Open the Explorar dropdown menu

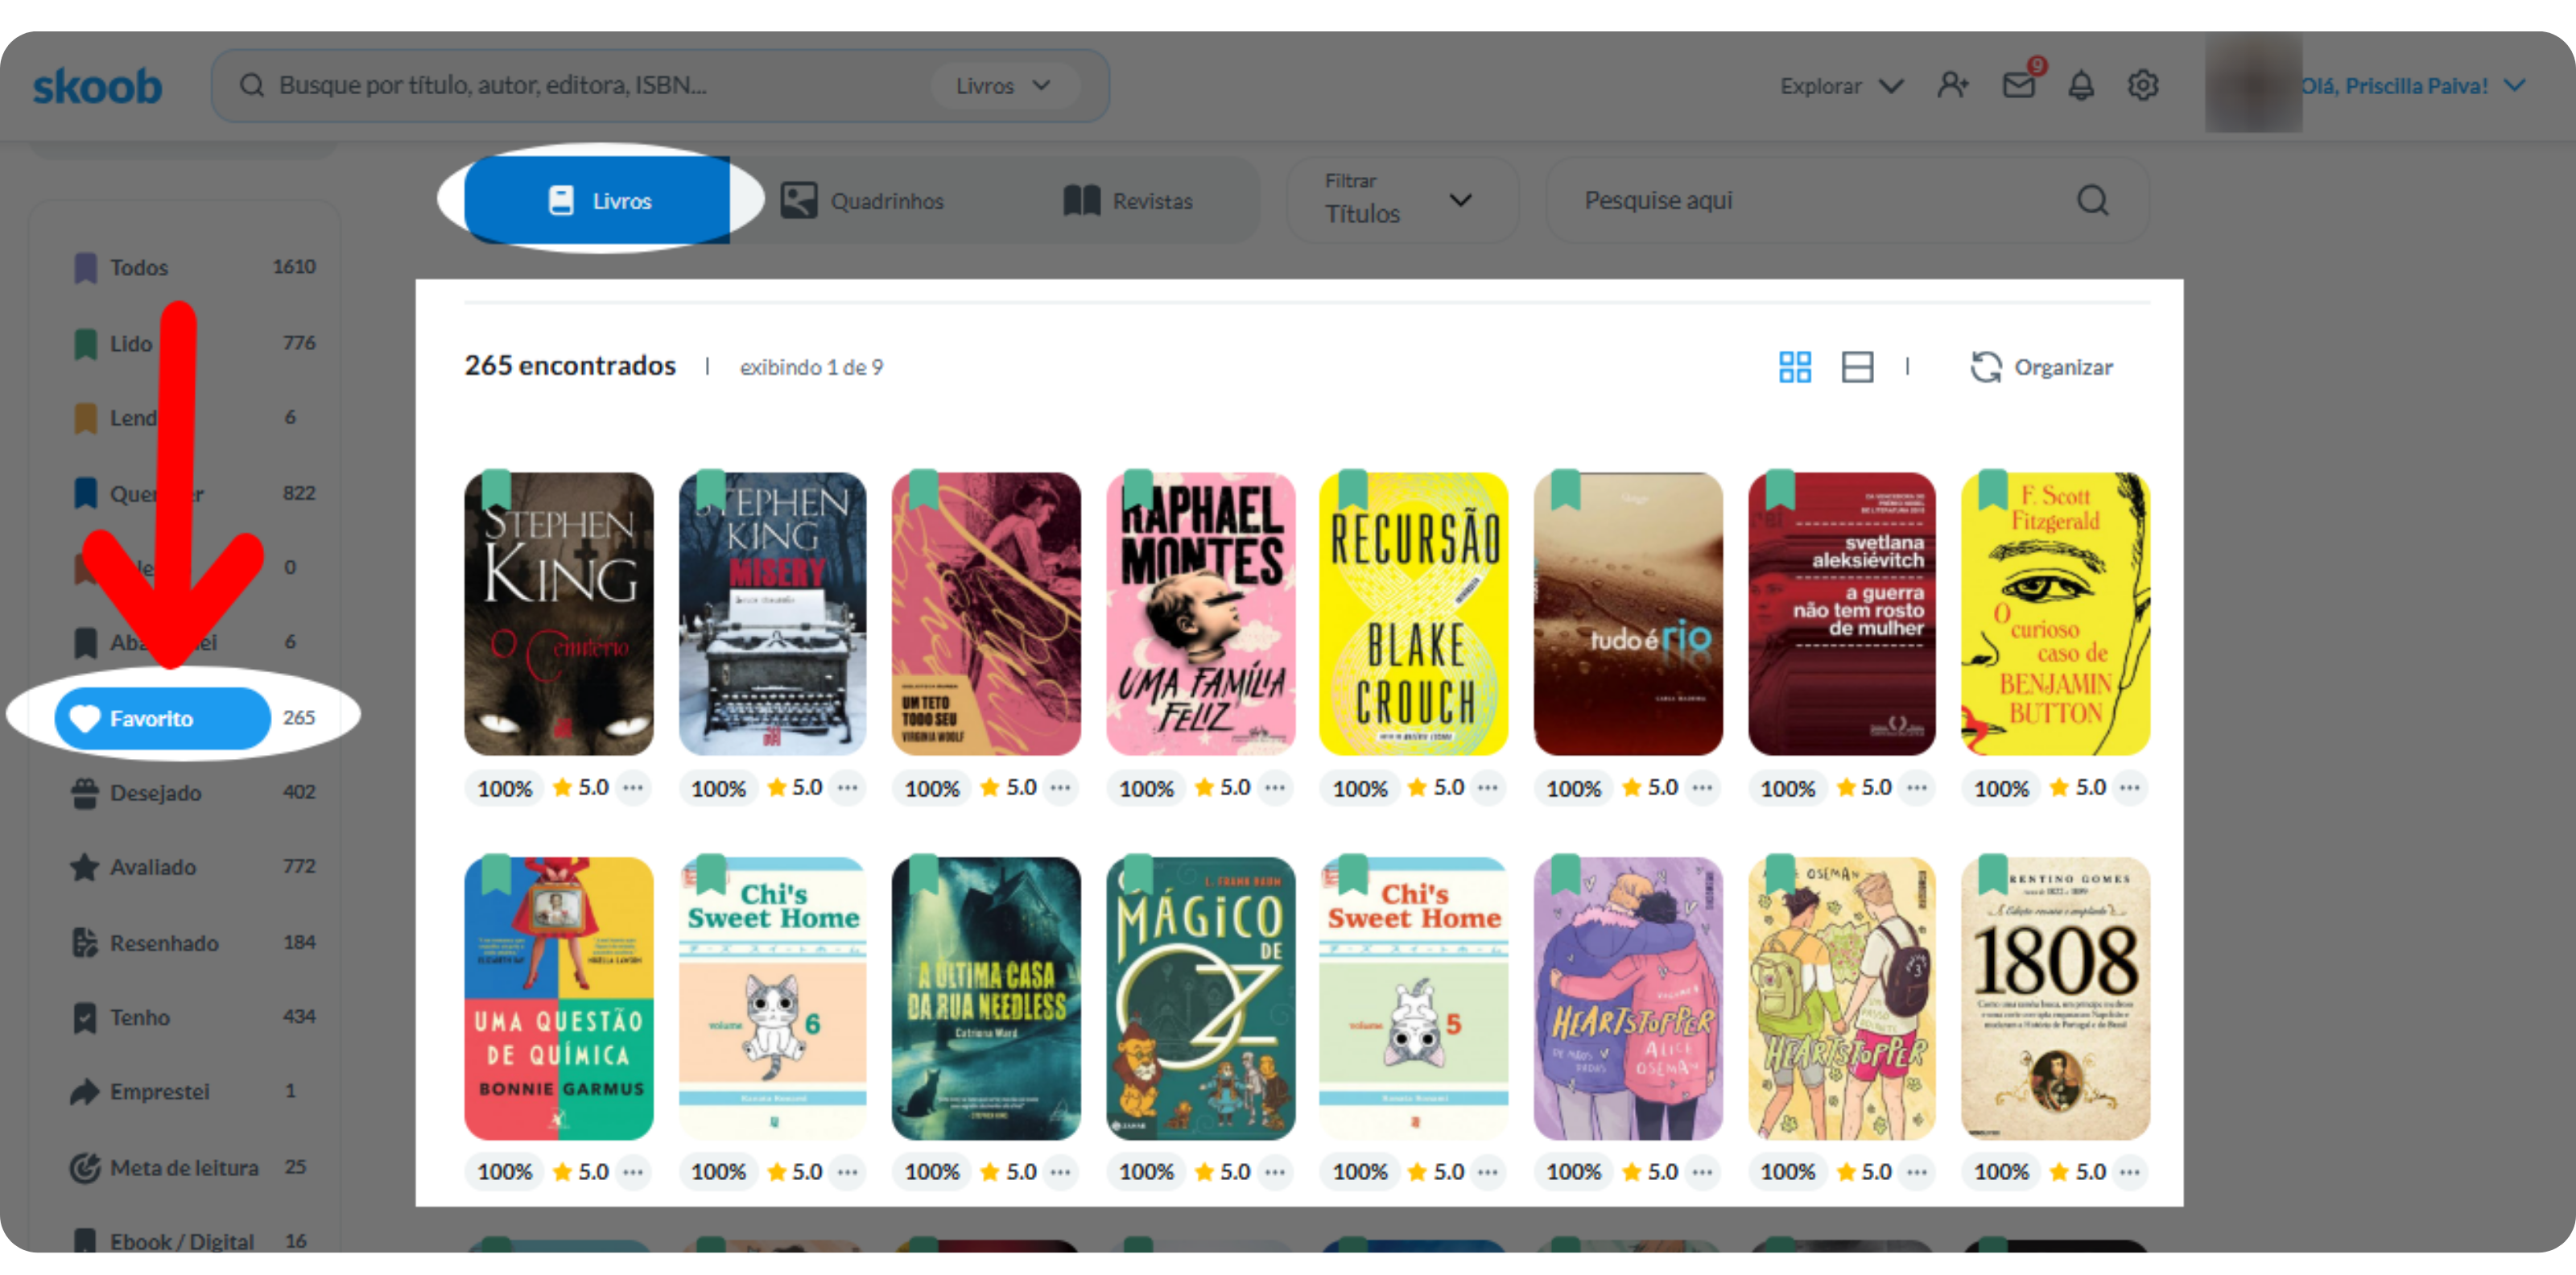point(1841,86)
